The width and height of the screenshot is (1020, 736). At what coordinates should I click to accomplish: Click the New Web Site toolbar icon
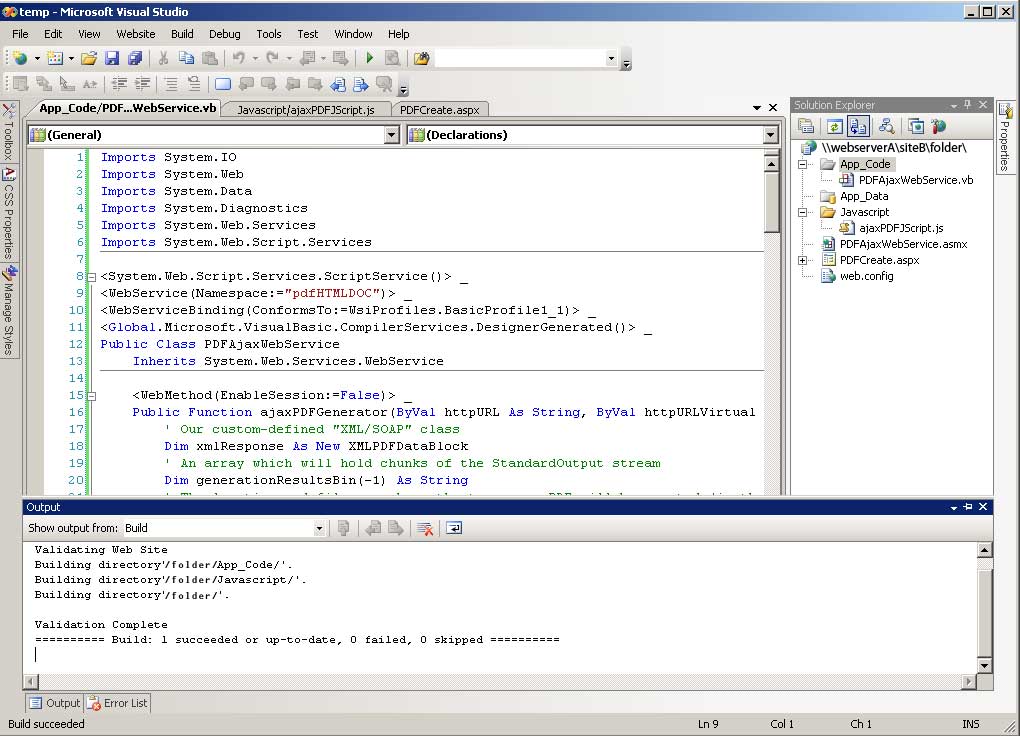[20, 59]
